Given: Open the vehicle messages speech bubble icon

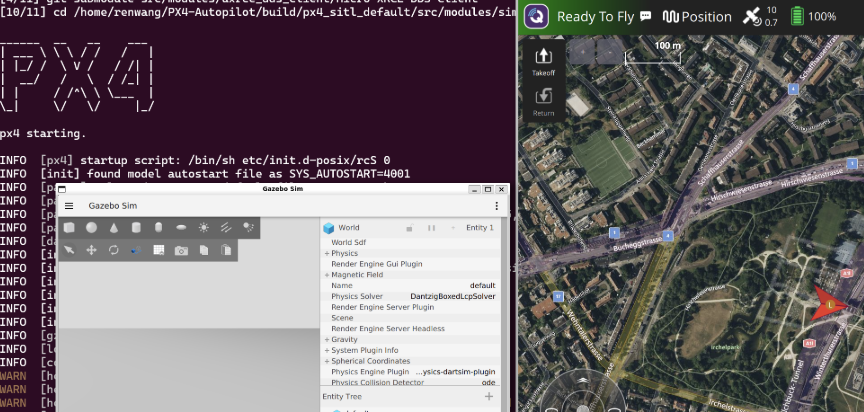Looking at the screenshot, I should click(x=645, y=17).
